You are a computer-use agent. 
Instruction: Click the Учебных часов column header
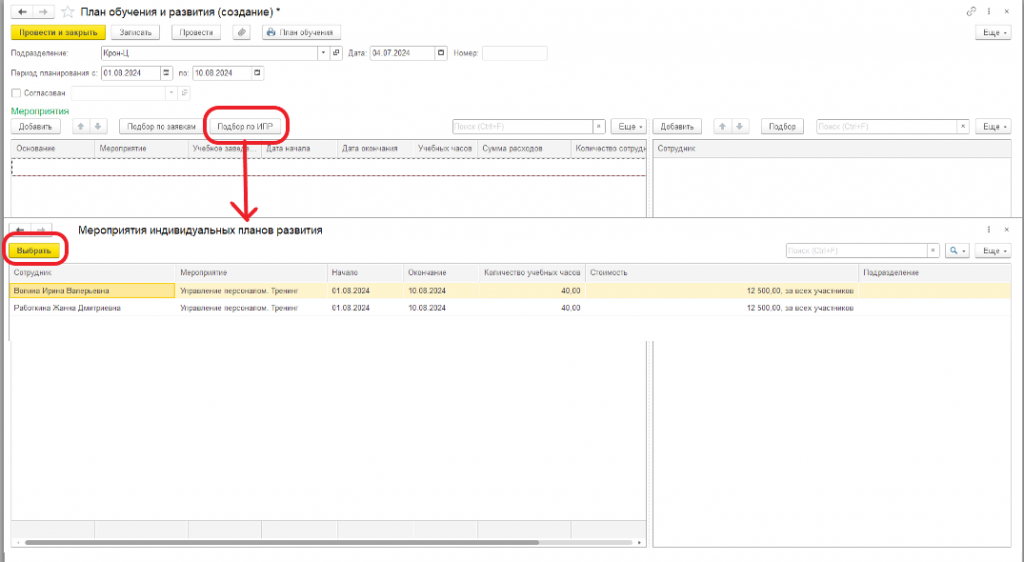(x=445, y=149)
